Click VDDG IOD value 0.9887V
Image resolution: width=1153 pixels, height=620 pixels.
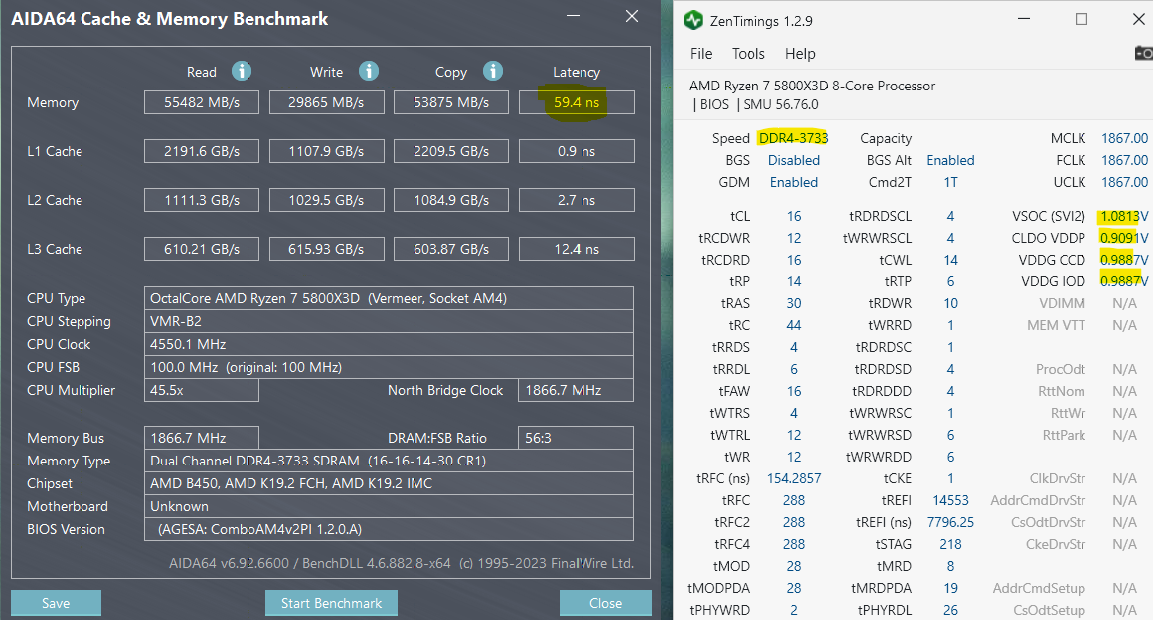coord(1124,281)
